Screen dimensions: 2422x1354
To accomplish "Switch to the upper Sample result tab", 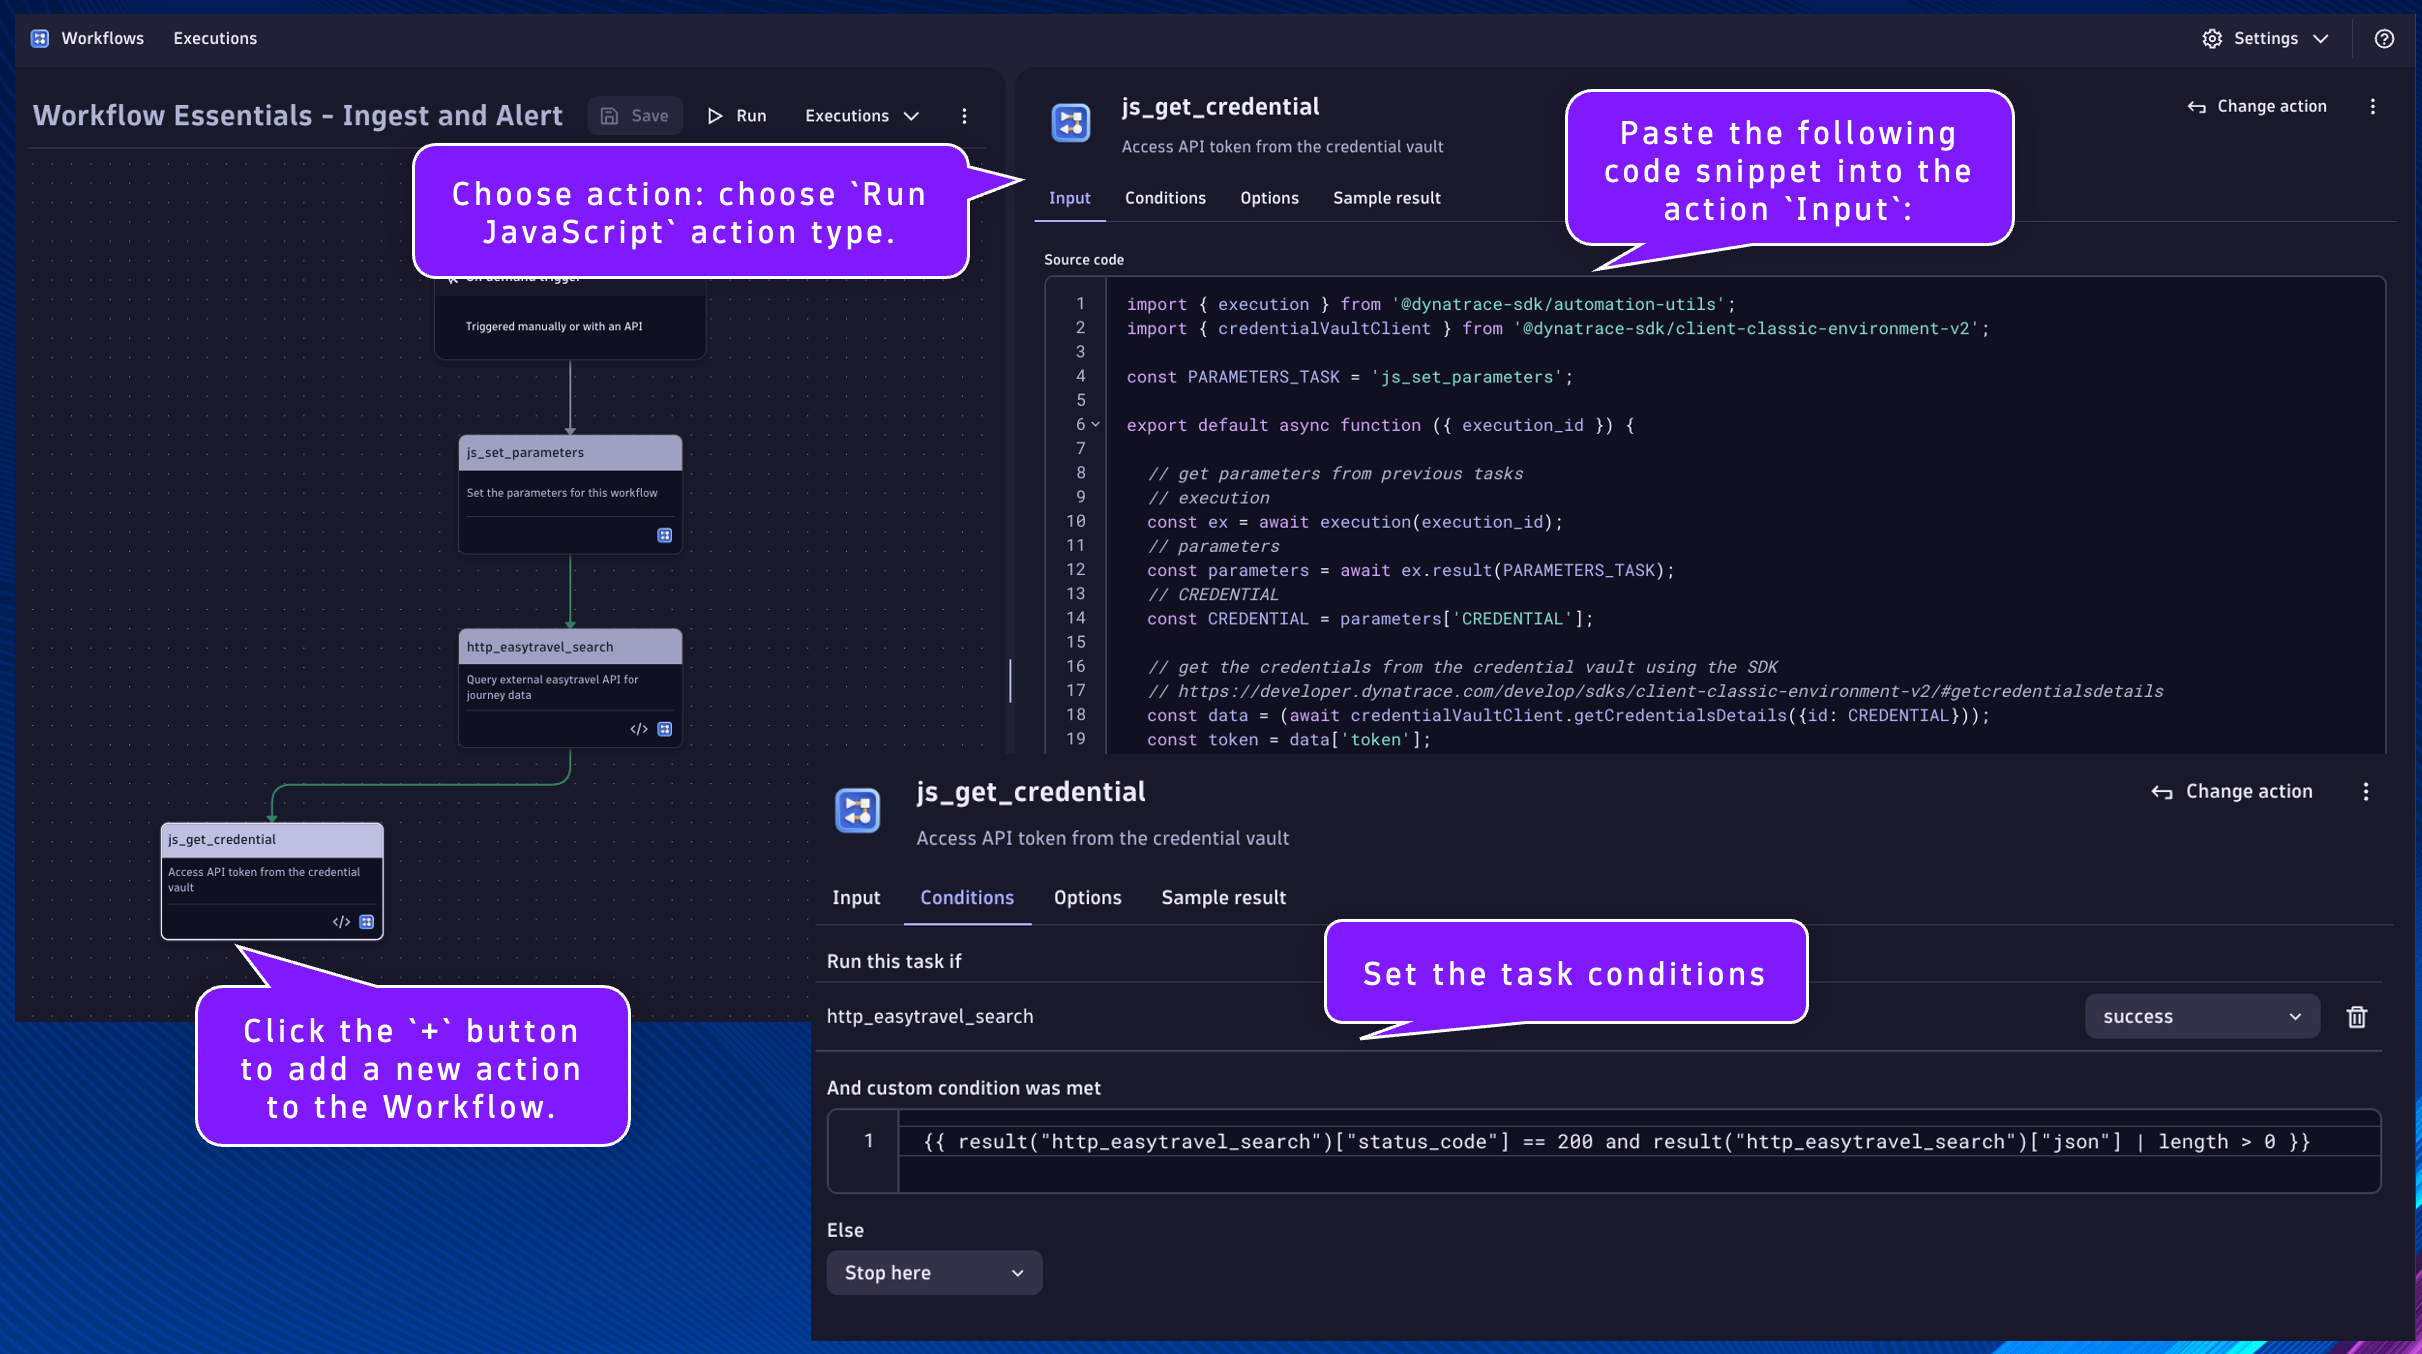I will (x=1386, y=198).
